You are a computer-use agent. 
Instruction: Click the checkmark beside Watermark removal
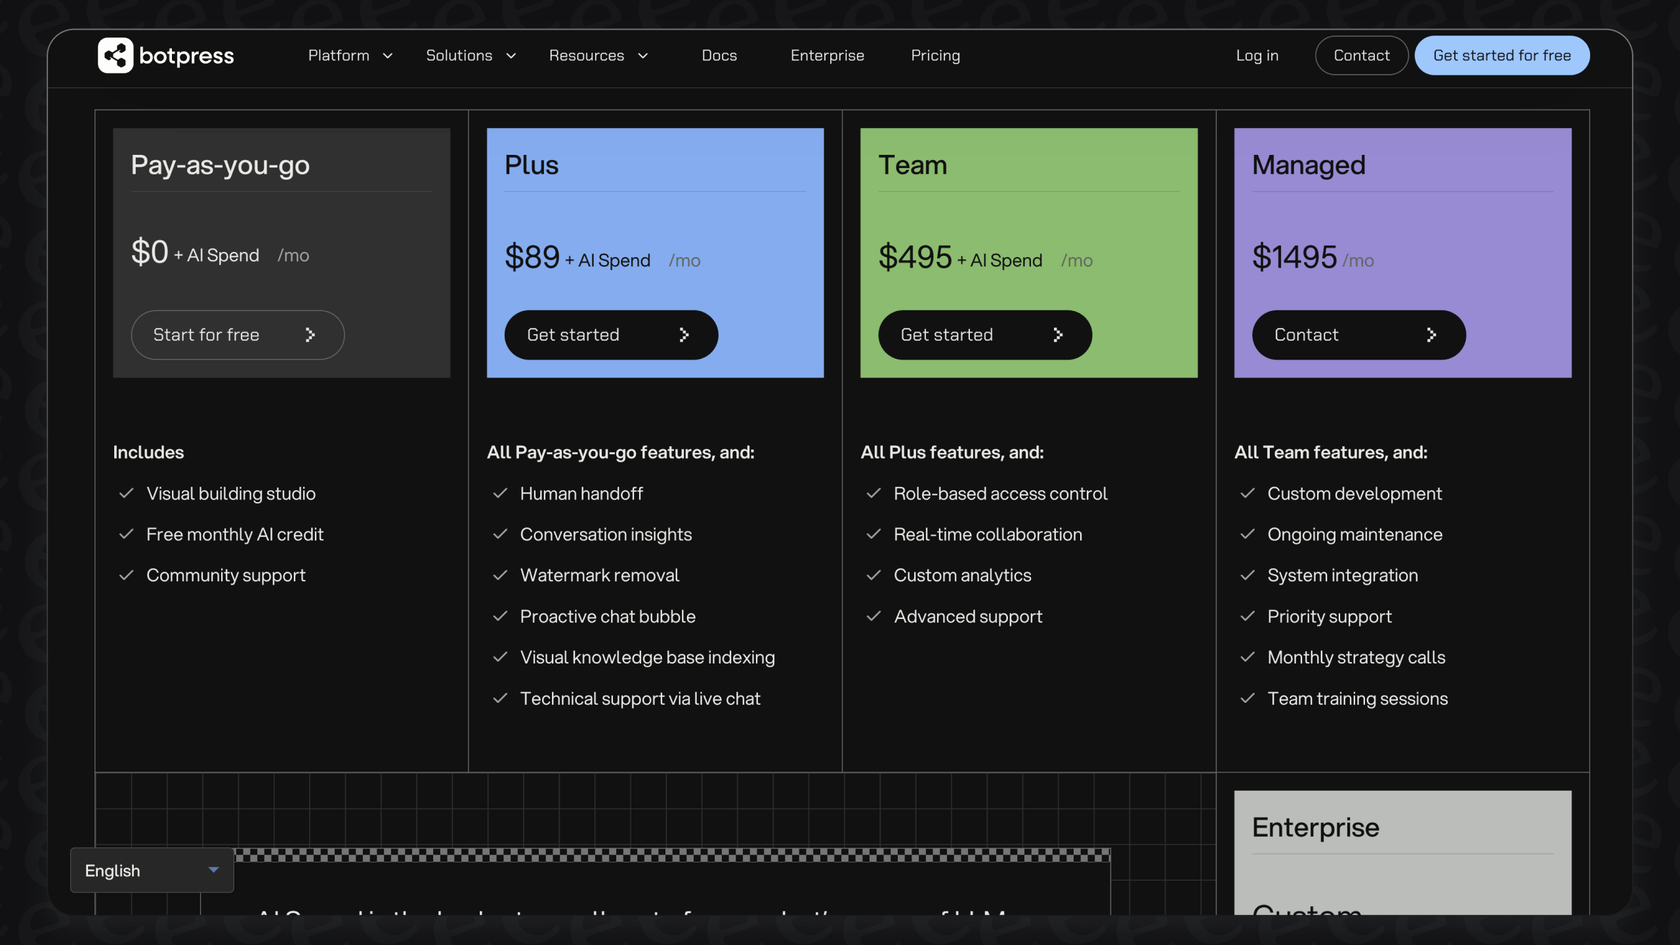(x=500, y=575)
